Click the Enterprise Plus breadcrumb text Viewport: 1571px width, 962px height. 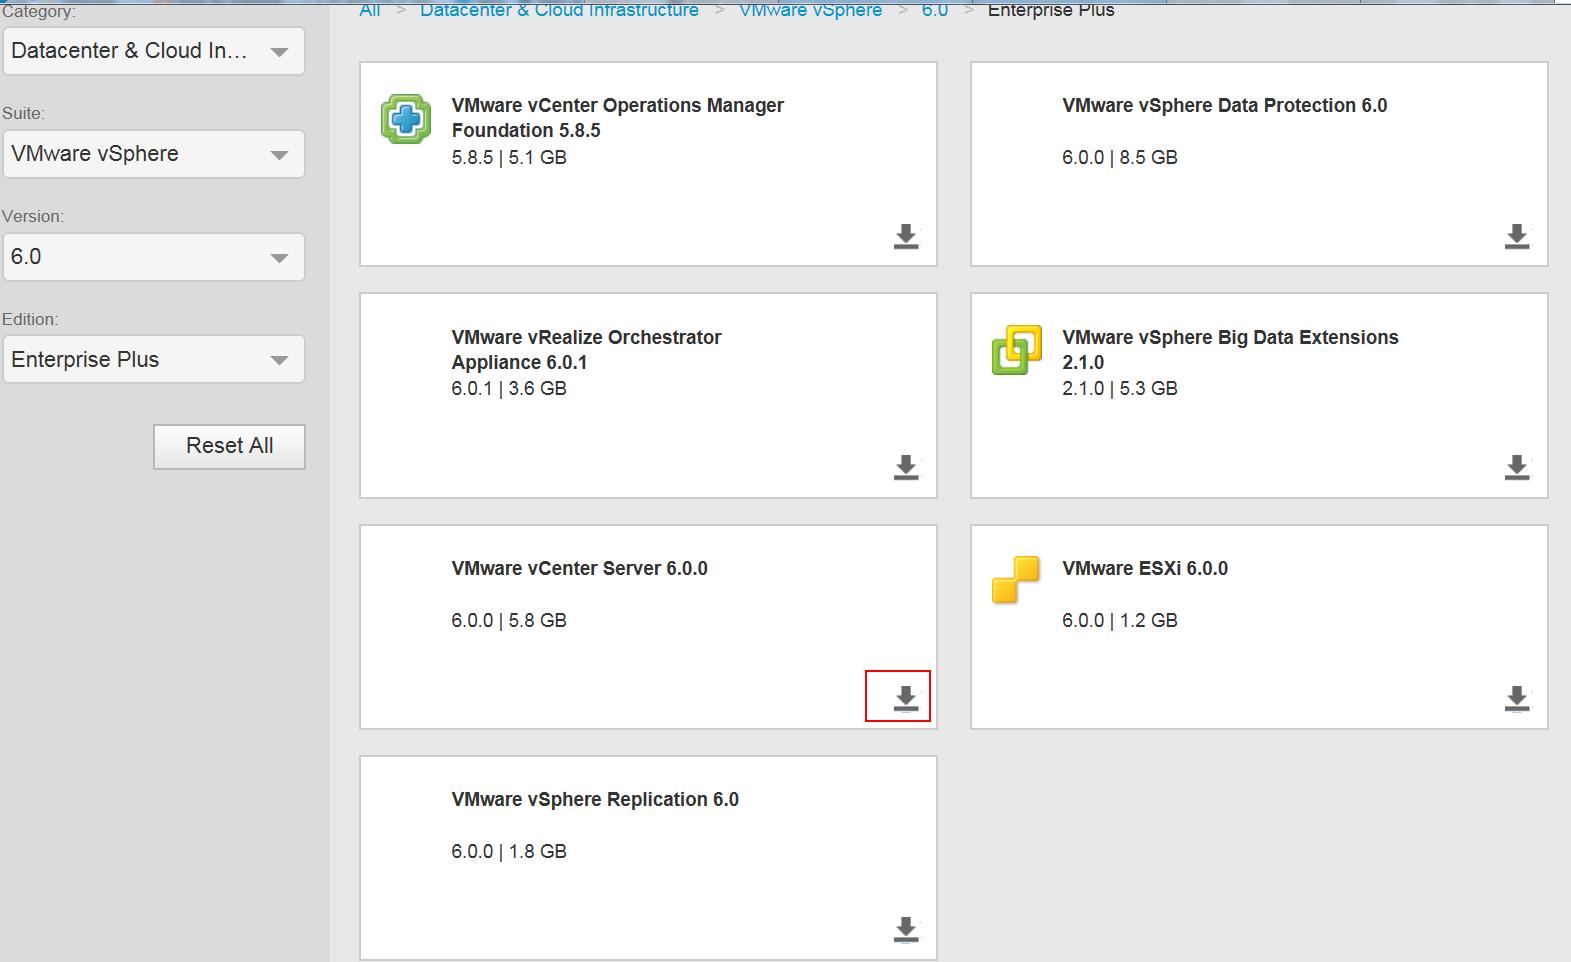pos(1051,10)
